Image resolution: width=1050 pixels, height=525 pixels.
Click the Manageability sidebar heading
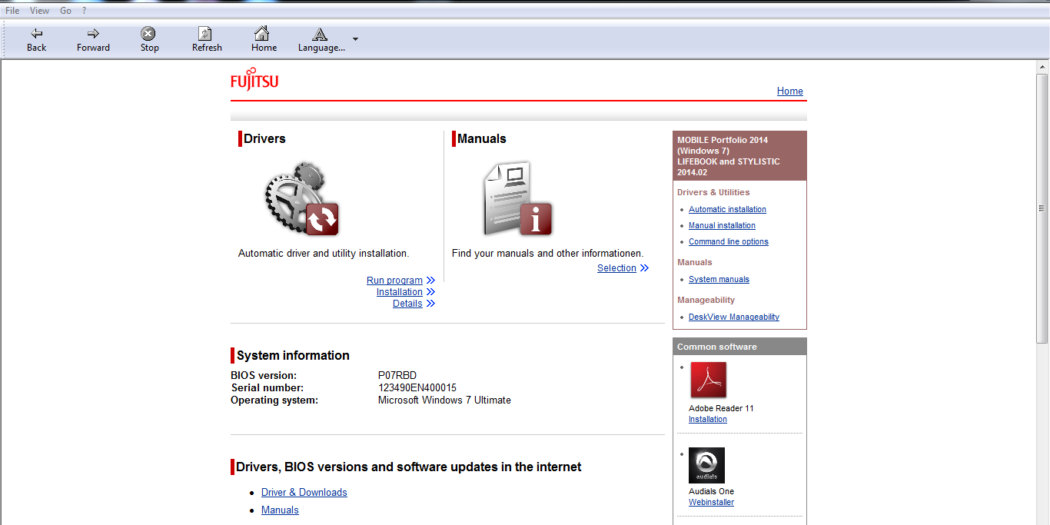706,299
